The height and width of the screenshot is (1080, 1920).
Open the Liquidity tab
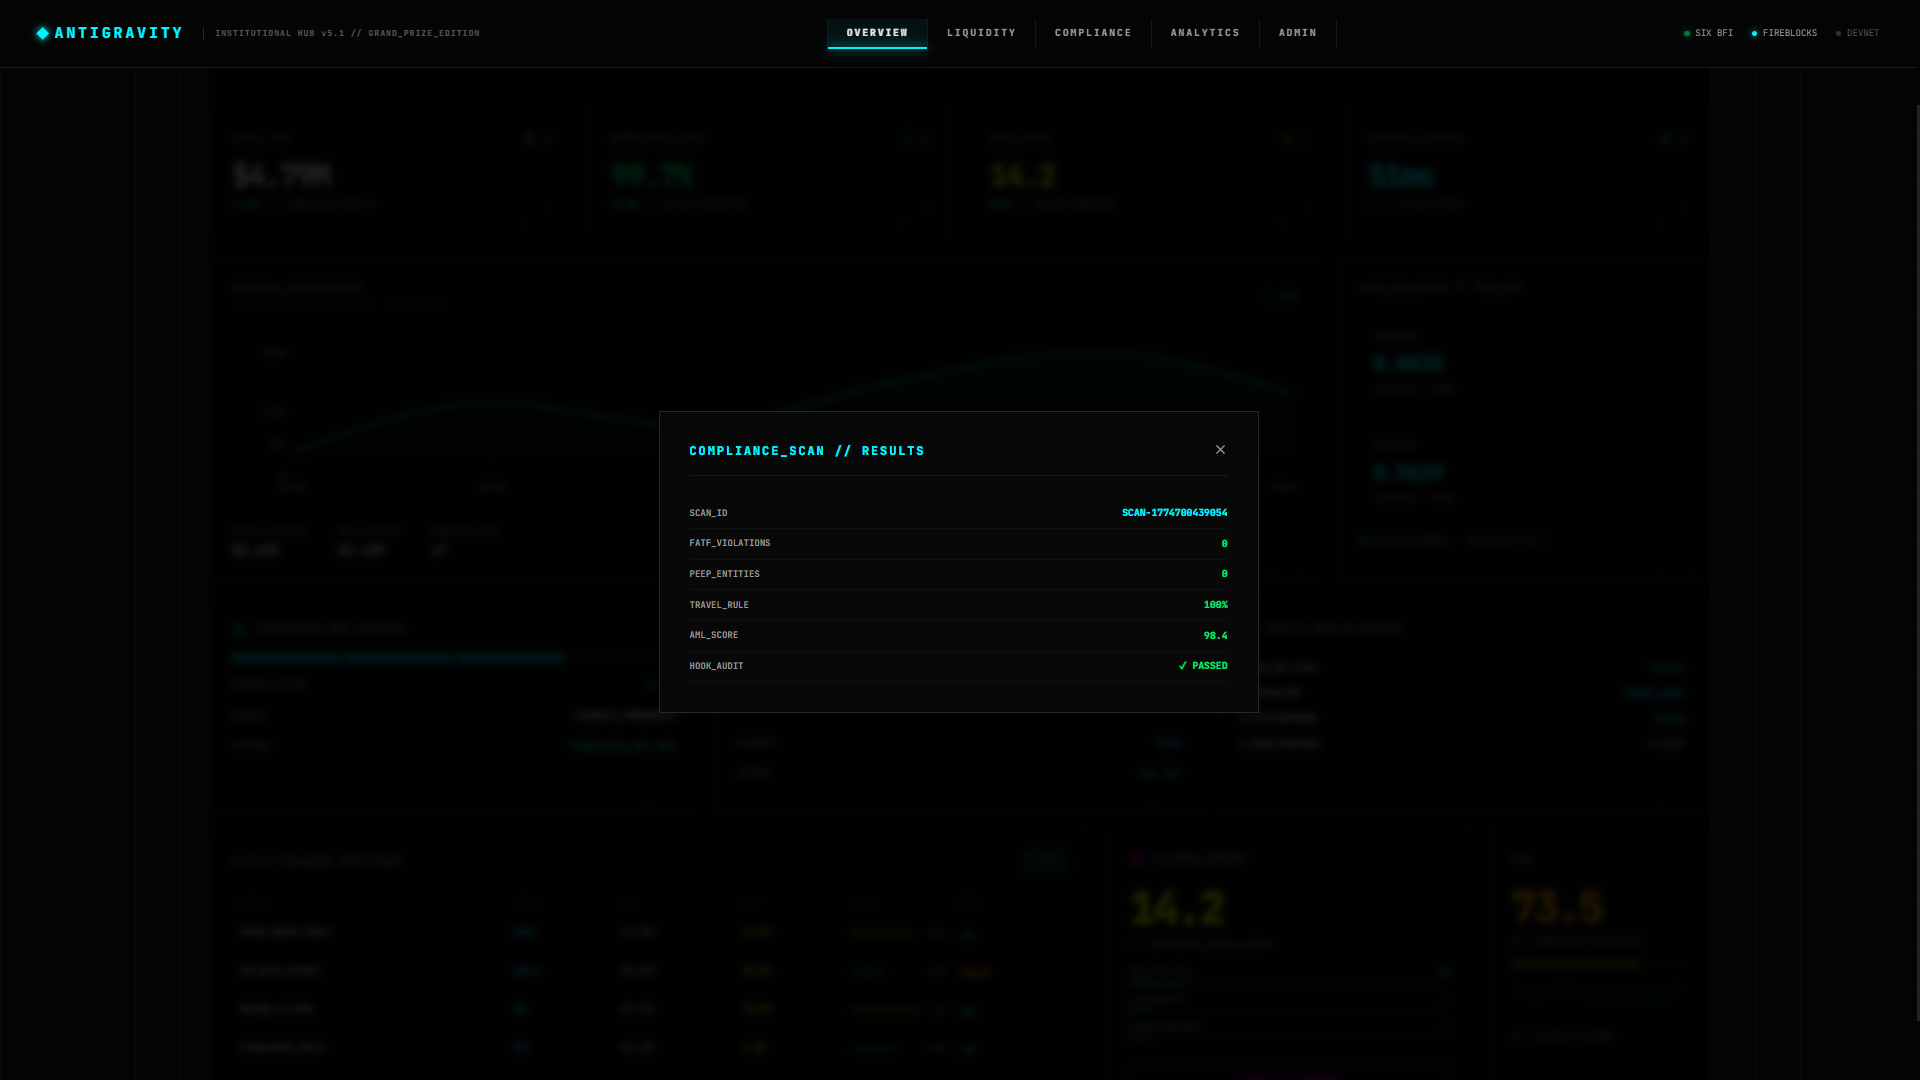pyautogui.click(x=981, y=33)
